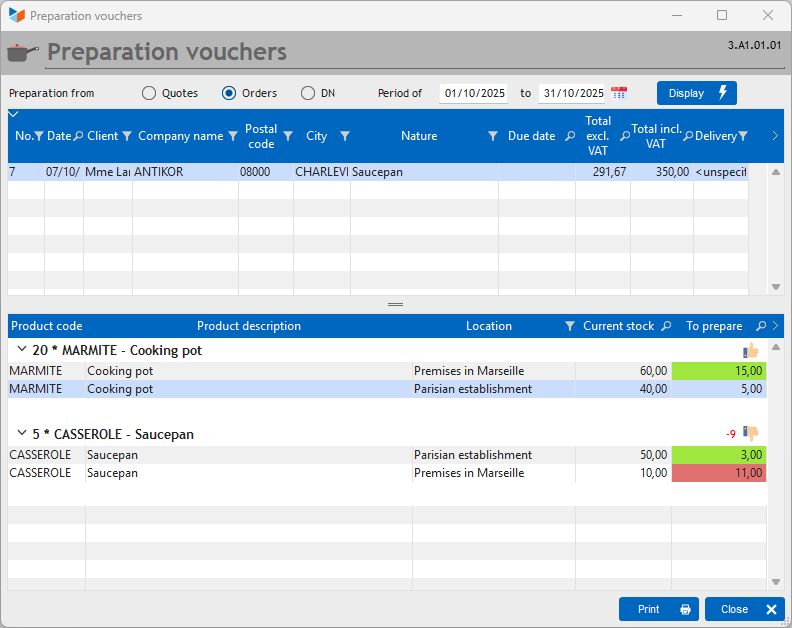Search the Current stock column

click(x=666, y=326)
